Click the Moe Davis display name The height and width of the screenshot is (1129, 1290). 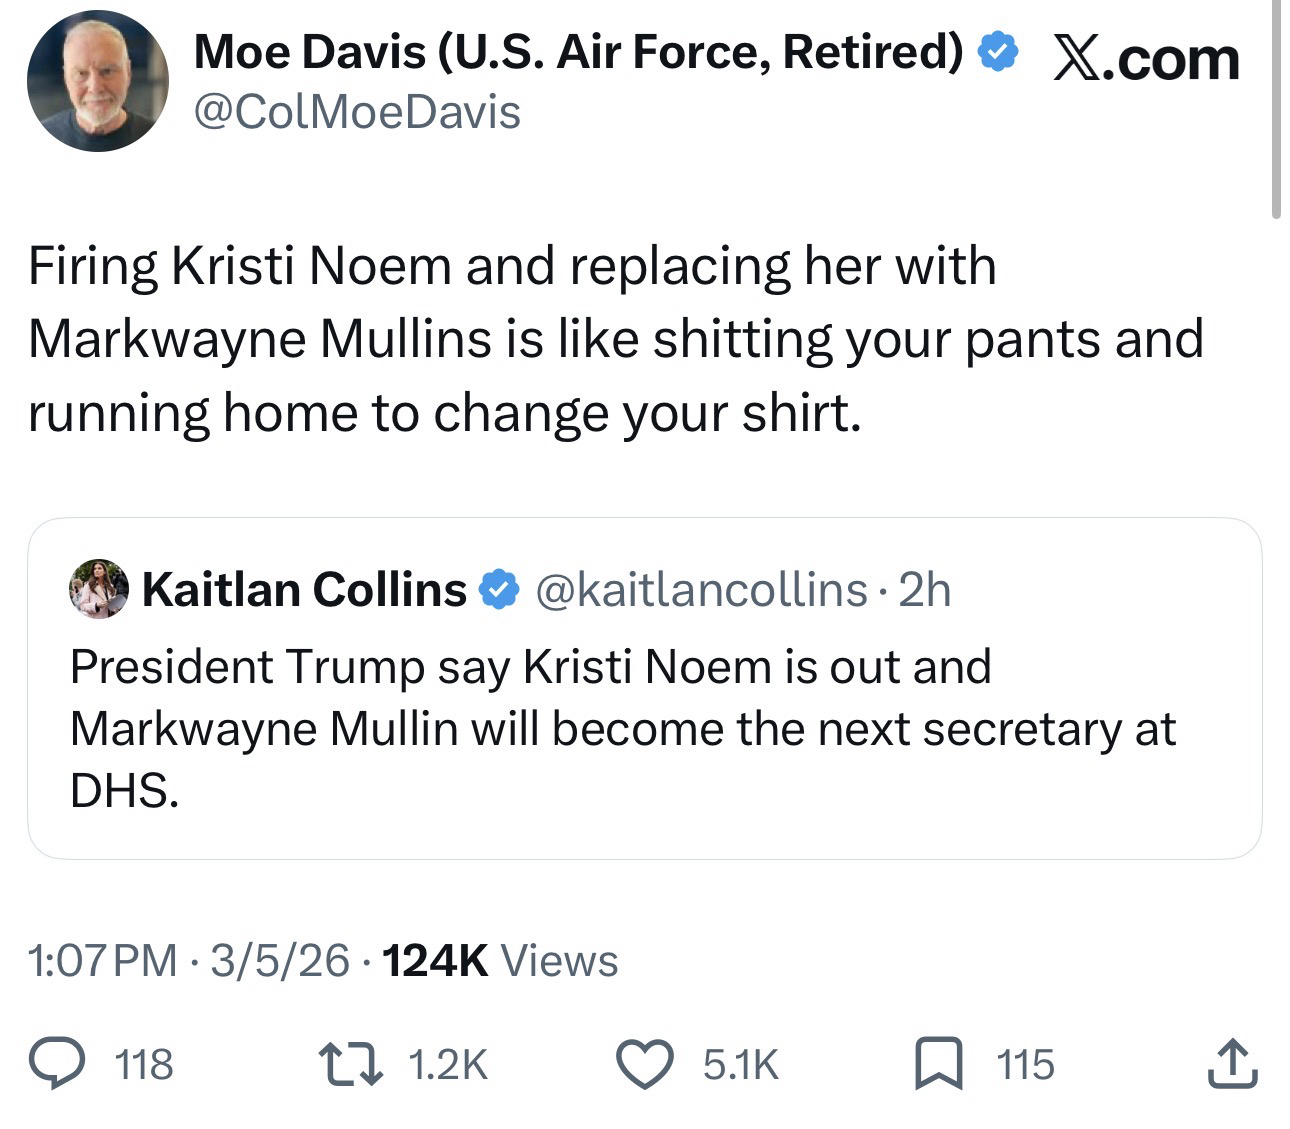click(578, 52)
